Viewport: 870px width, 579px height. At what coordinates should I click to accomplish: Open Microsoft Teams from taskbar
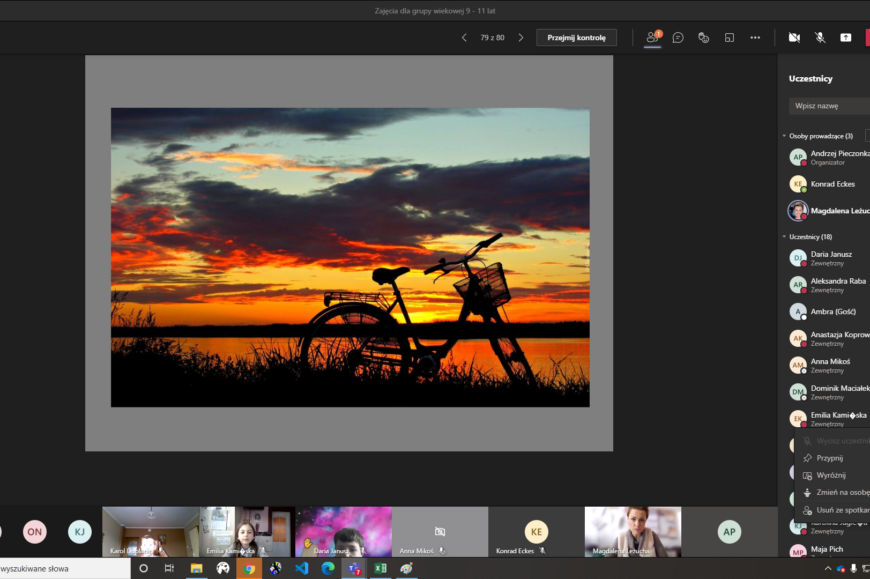click(x=354, y=568)
